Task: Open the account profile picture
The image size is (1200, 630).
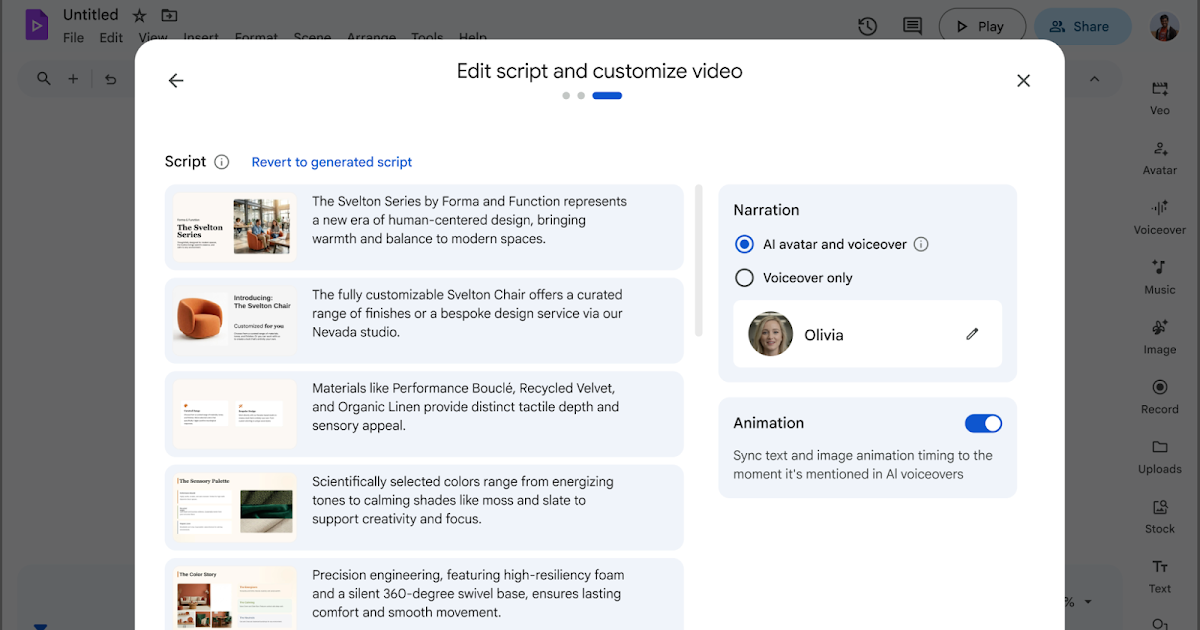Action: (1164, 26)
